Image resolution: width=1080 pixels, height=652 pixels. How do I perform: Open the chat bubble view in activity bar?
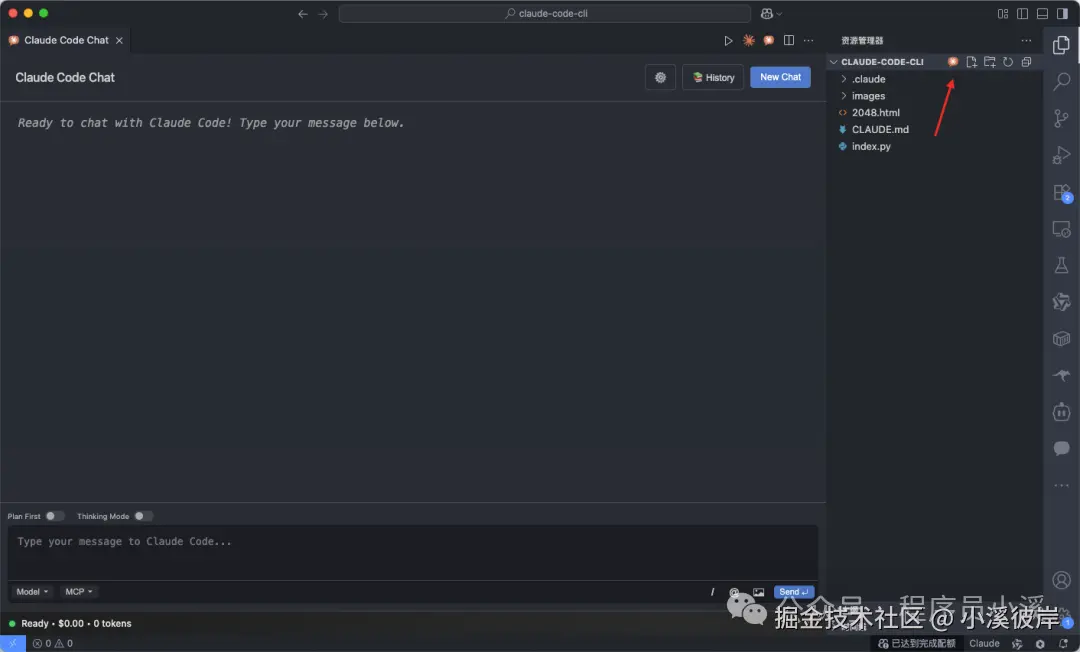[1061, 448]
